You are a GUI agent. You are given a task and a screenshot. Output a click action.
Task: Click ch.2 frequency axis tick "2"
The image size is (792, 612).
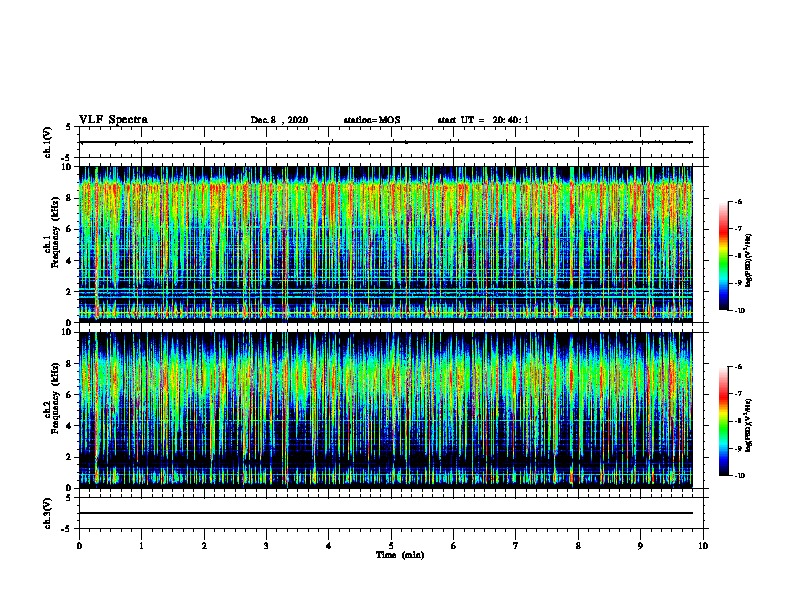coord(69,457)
